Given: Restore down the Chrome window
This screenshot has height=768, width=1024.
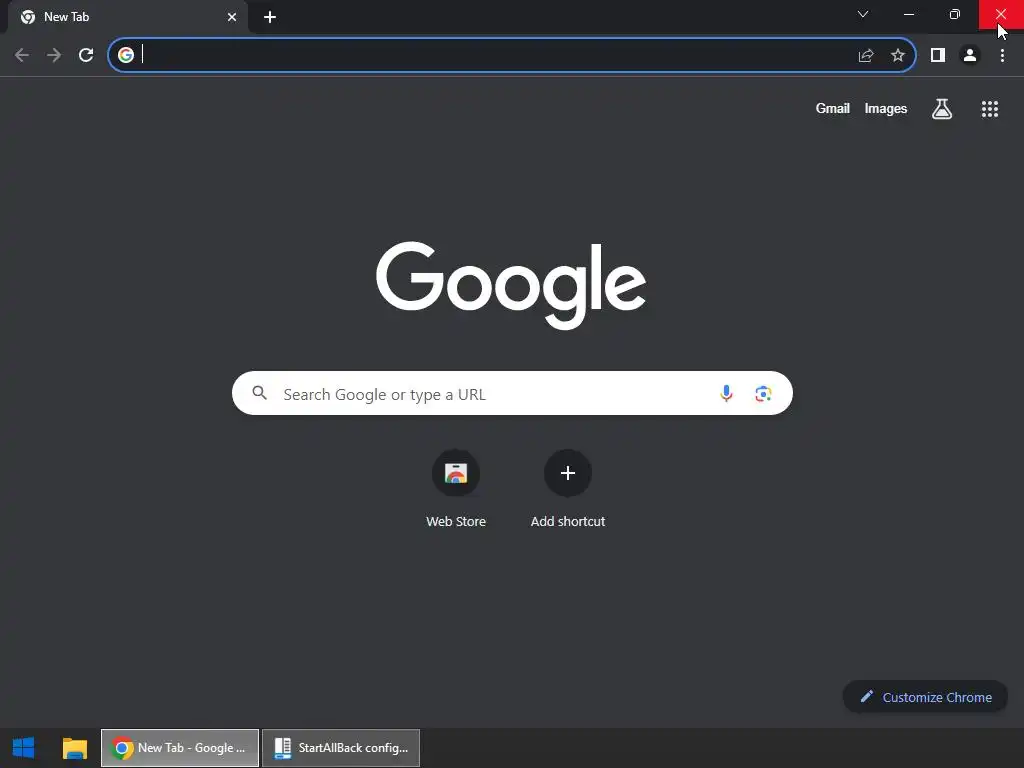Looking at the screenshot, I should tap(955, 14).
